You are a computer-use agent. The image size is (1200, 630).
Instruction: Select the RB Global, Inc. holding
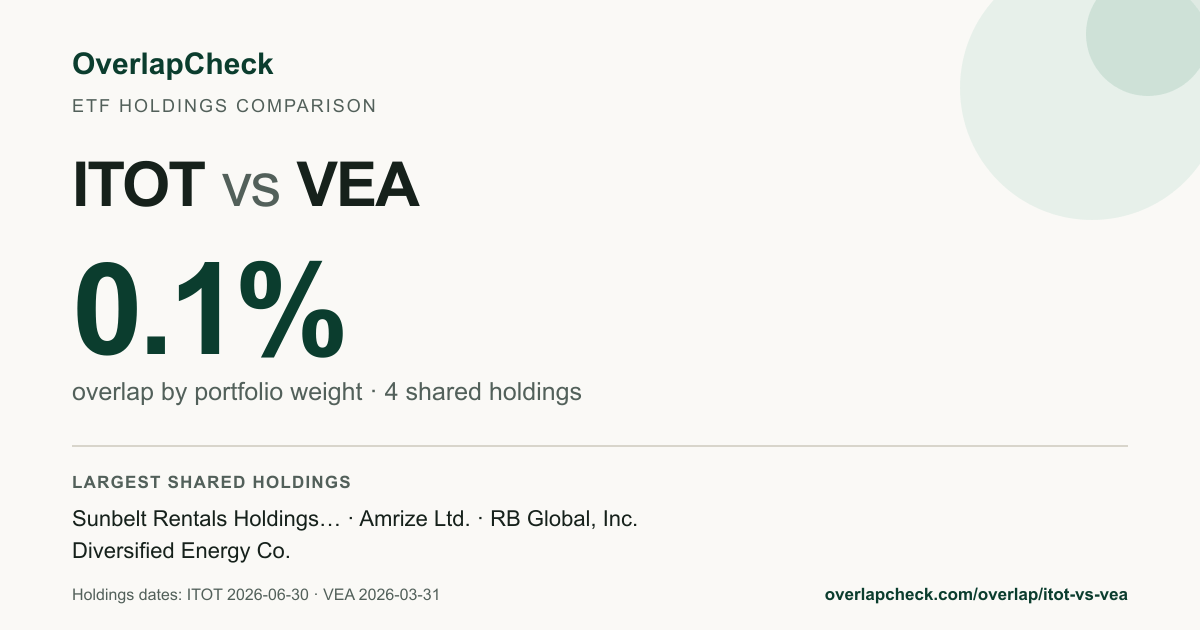564,520
